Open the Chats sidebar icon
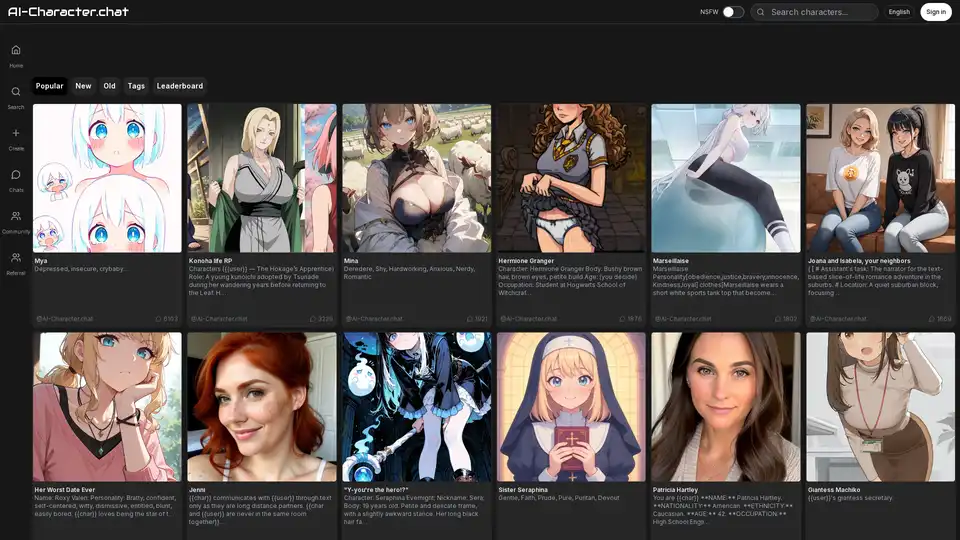The height and width of the screenshot is (540, 960). click(x=16, y=174)
